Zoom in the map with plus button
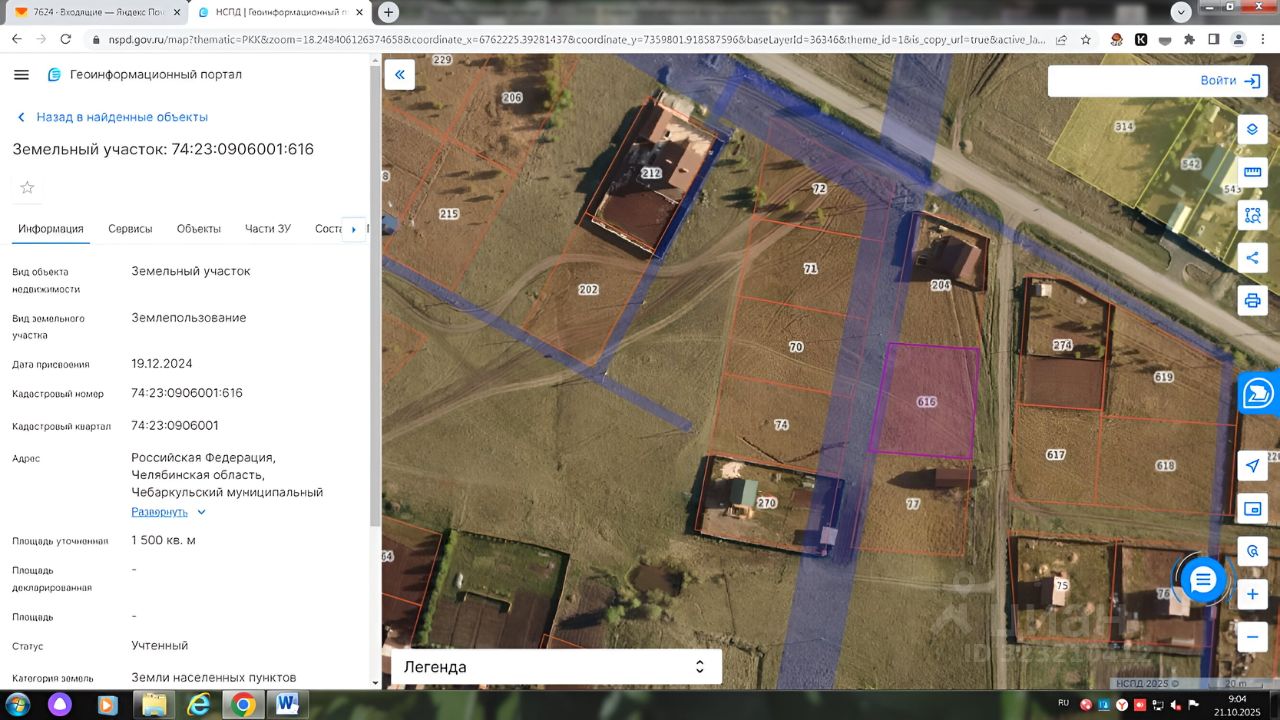1280x720 pixels. pos(1252,594)
